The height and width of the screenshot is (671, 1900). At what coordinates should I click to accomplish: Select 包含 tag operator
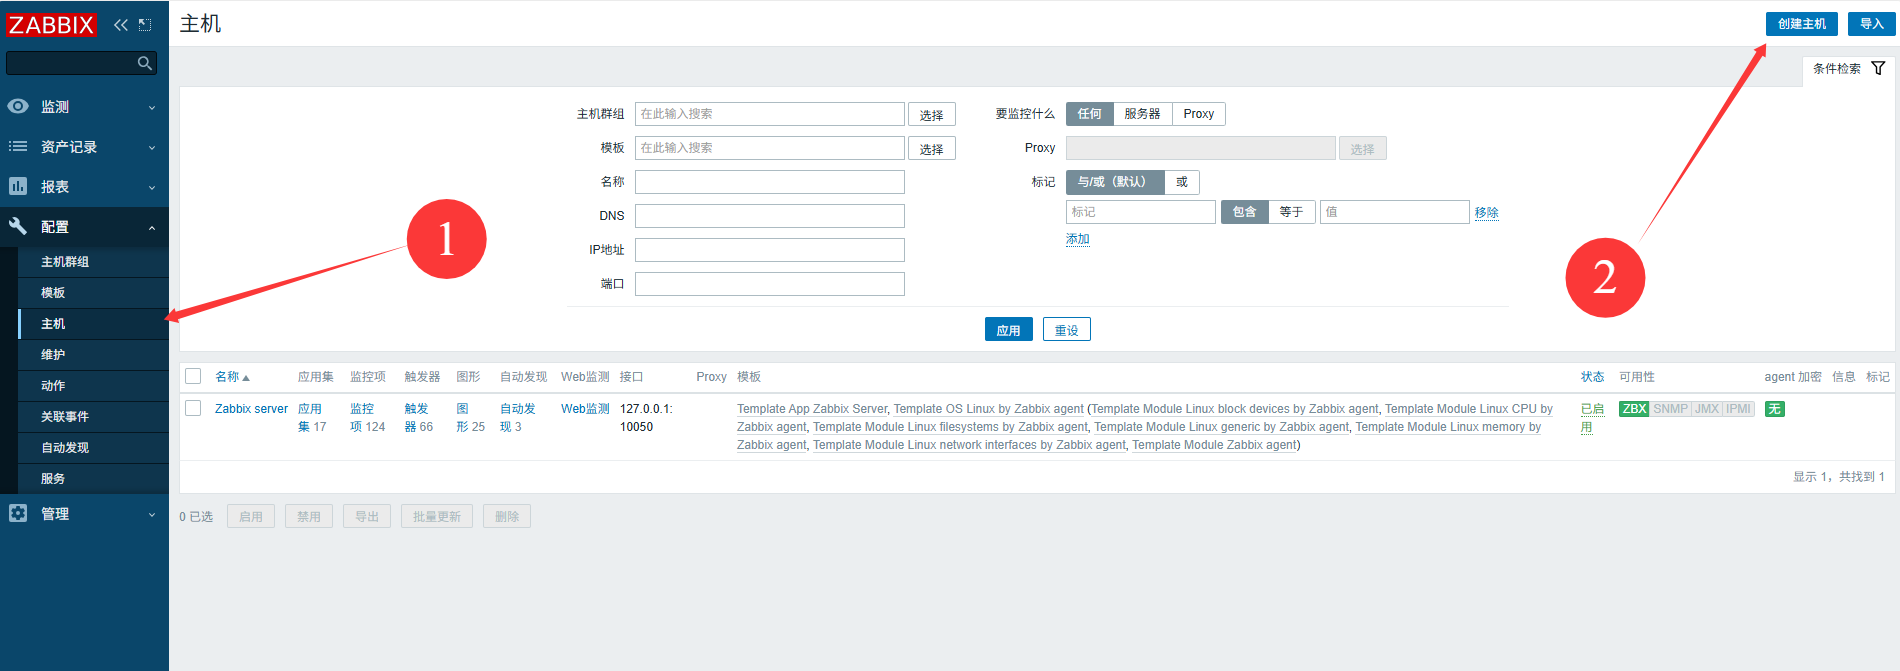coord(1244,212)
